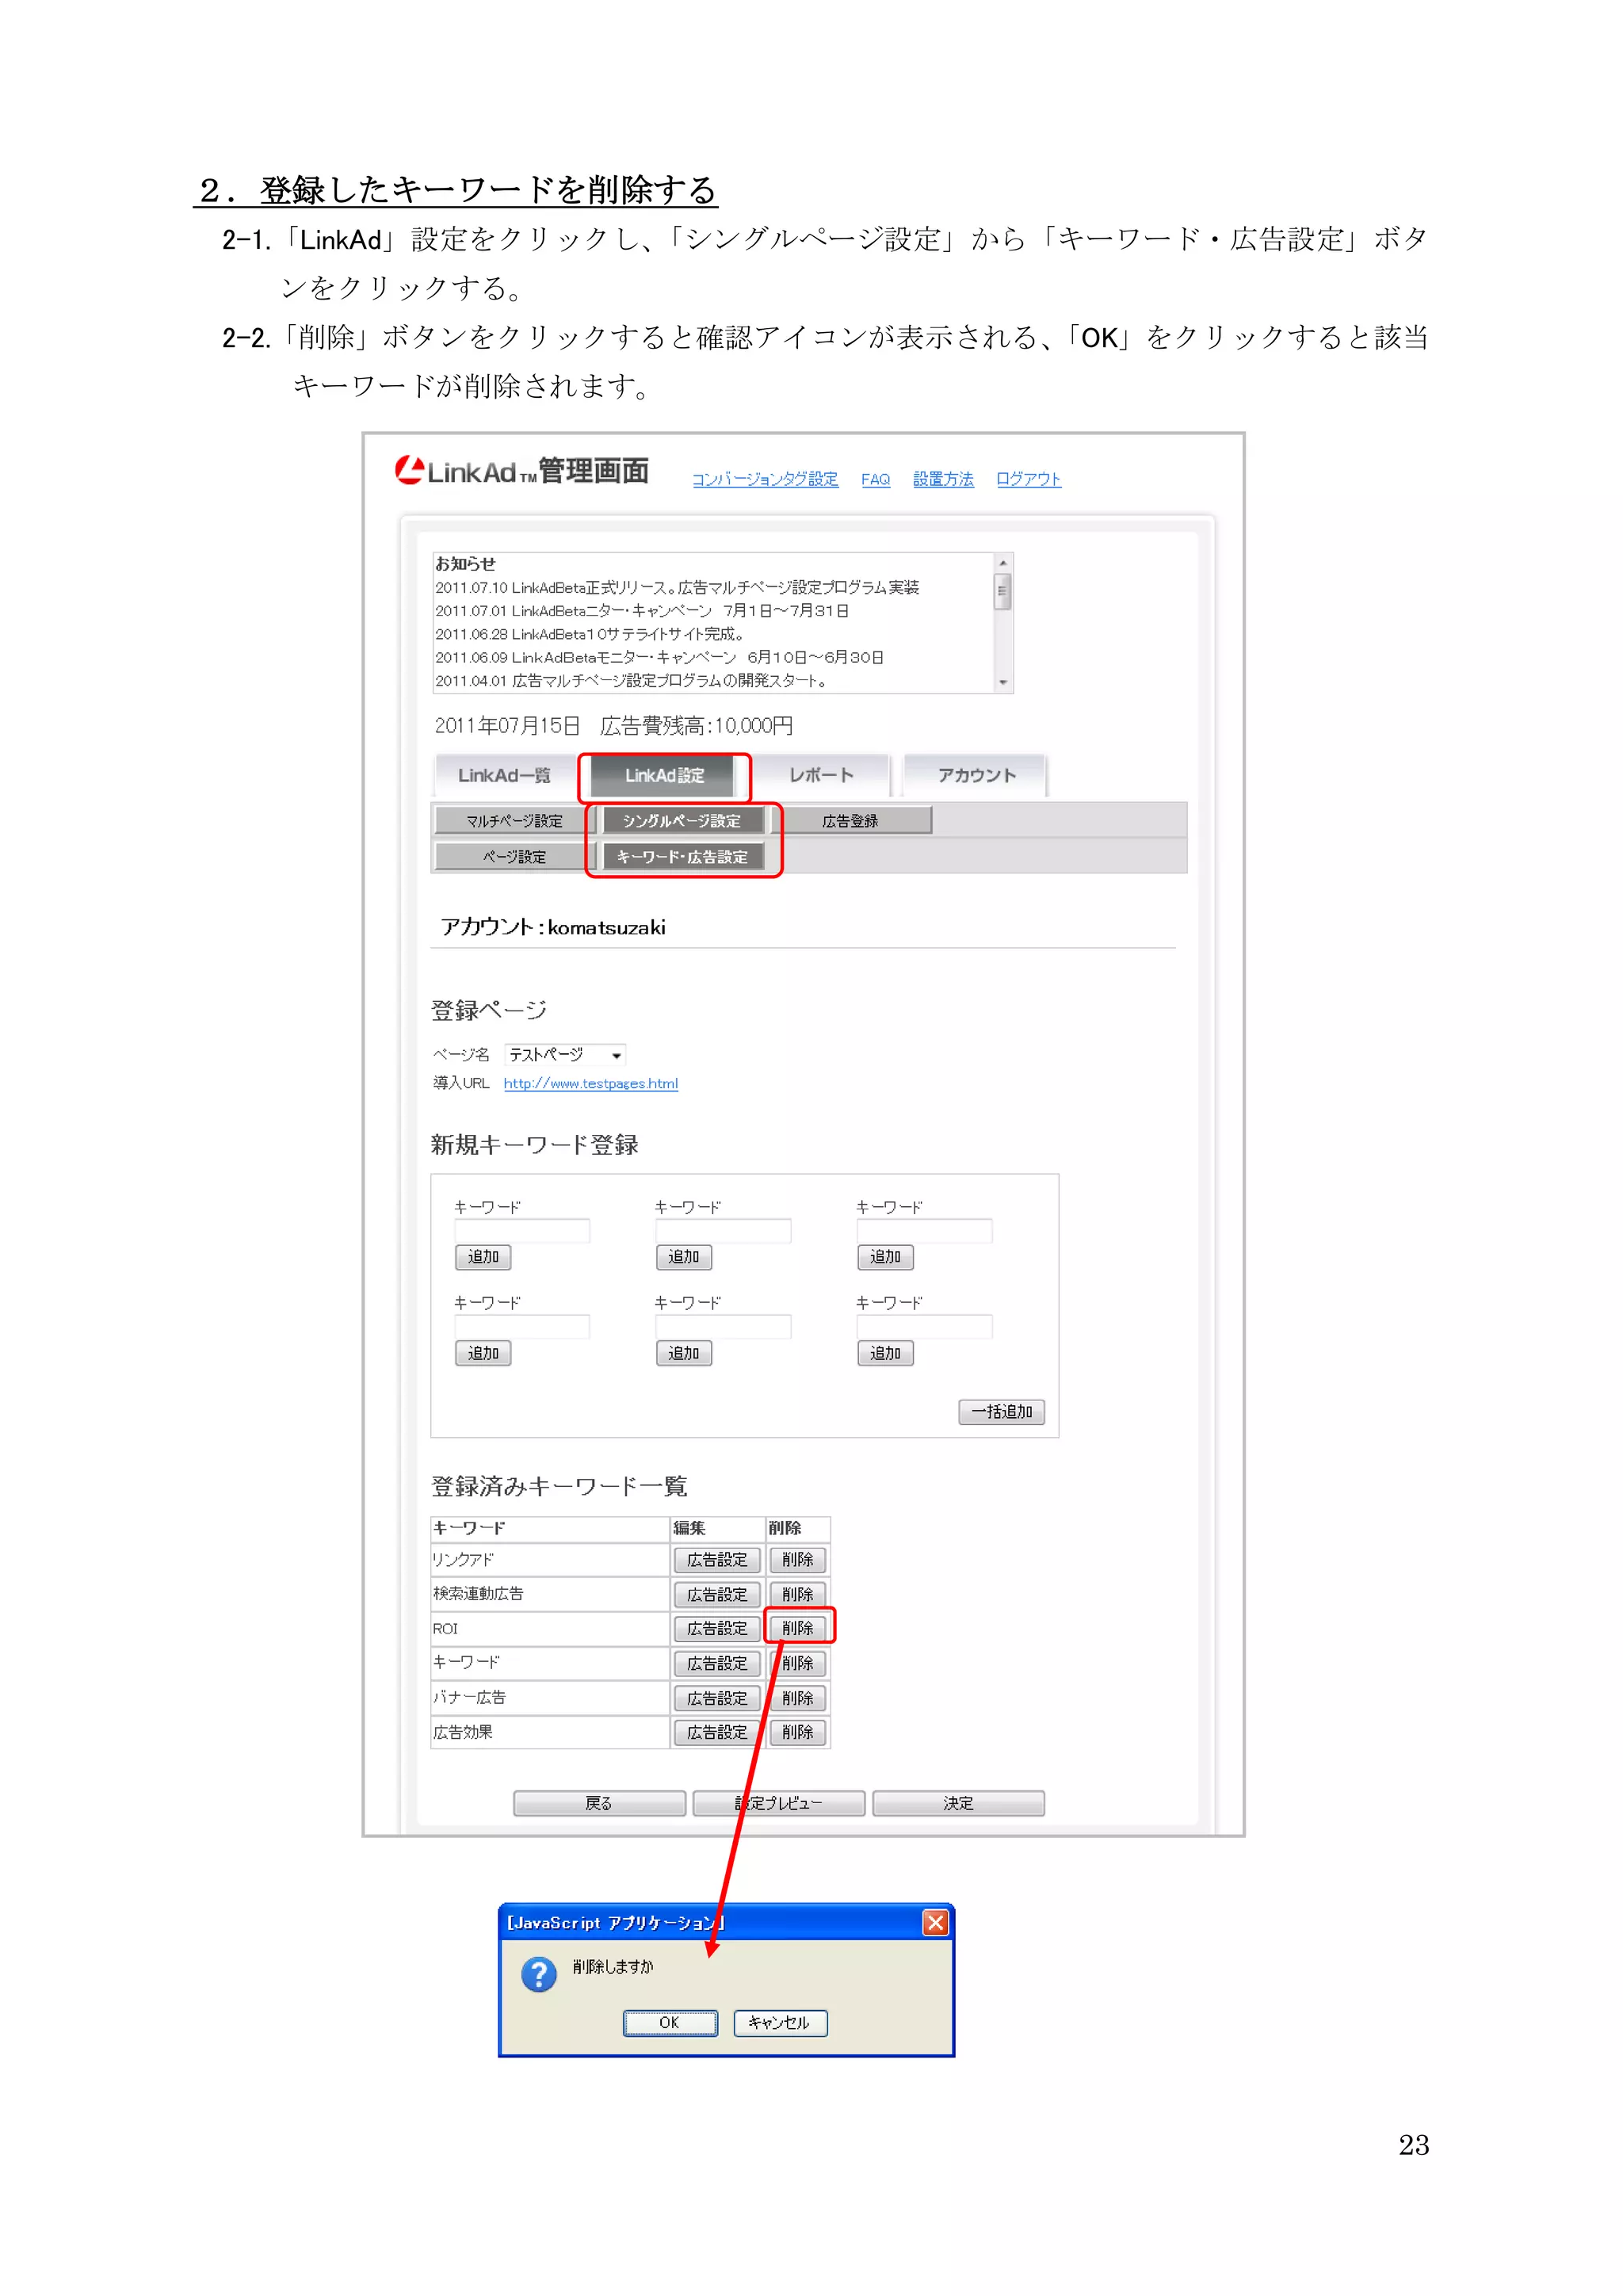Expand the ページ名 dropdown テストページ
1623x2296 pixels.
pyautogui.click(x=565, y=1054)
